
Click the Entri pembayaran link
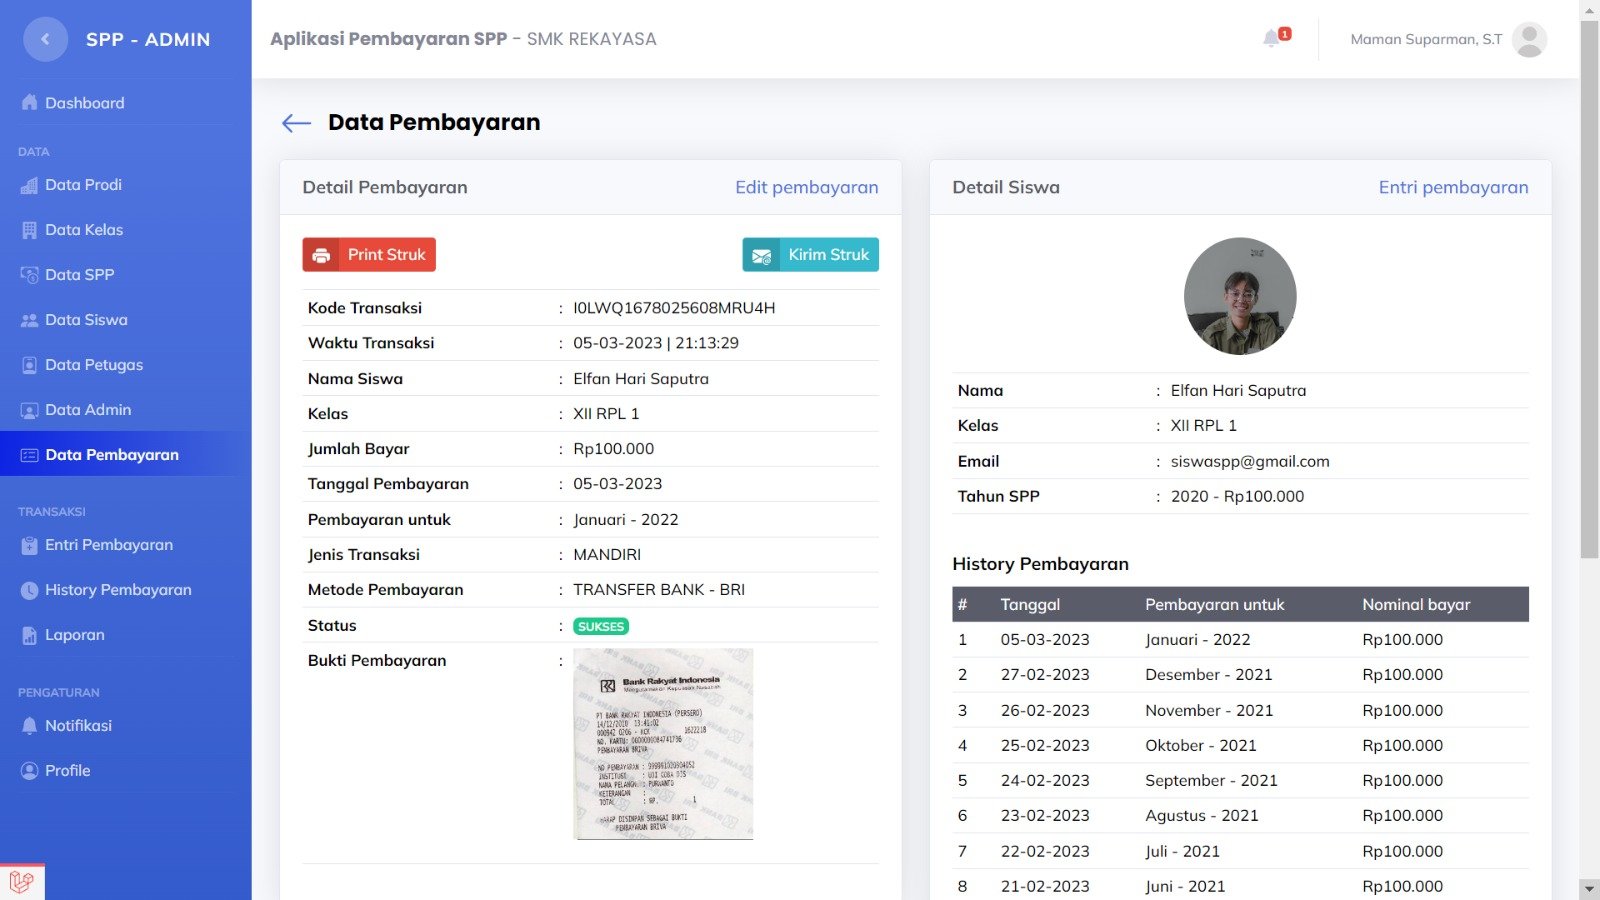click(x=1453, y=187)
